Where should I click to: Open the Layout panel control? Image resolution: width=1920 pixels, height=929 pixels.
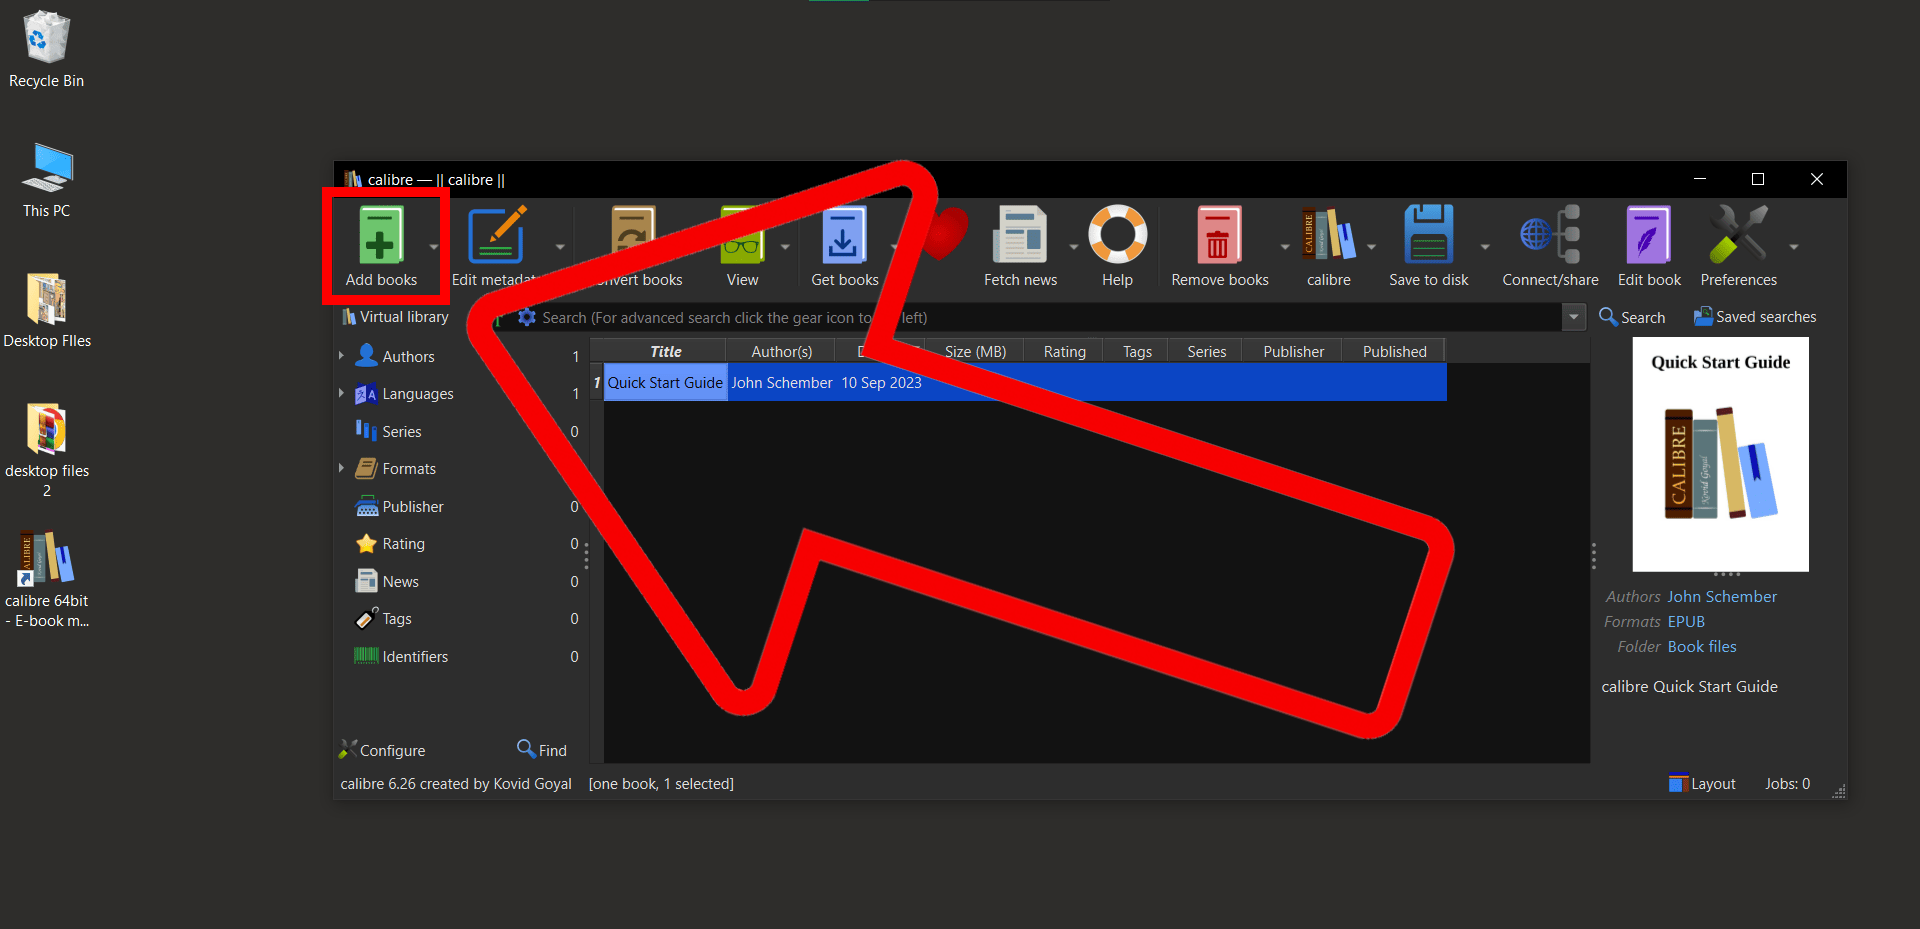pos(1701,783)
